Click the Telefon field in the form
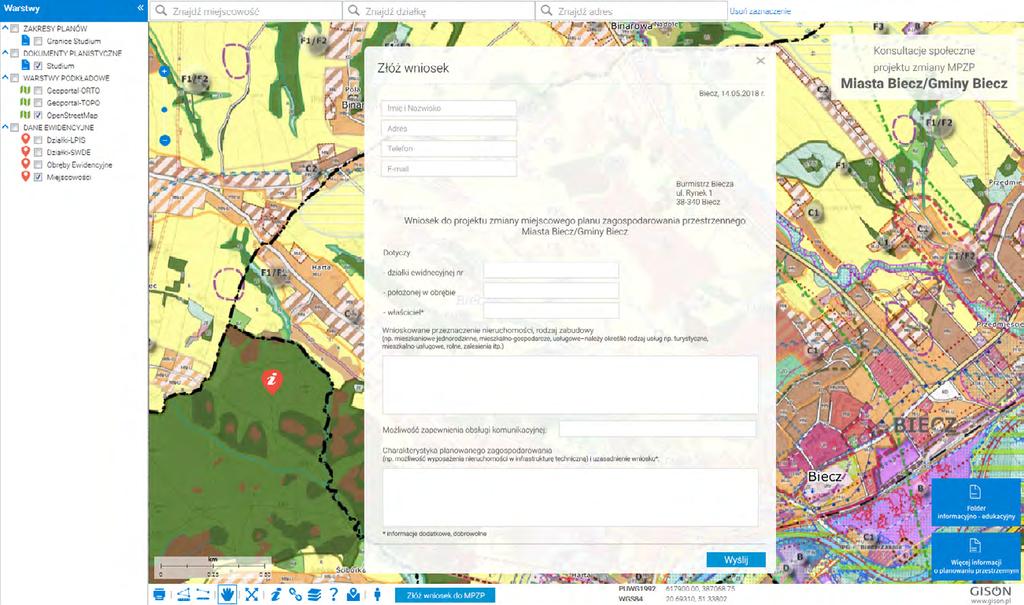Screen dimensions: 1024x605 click(449, 149)
